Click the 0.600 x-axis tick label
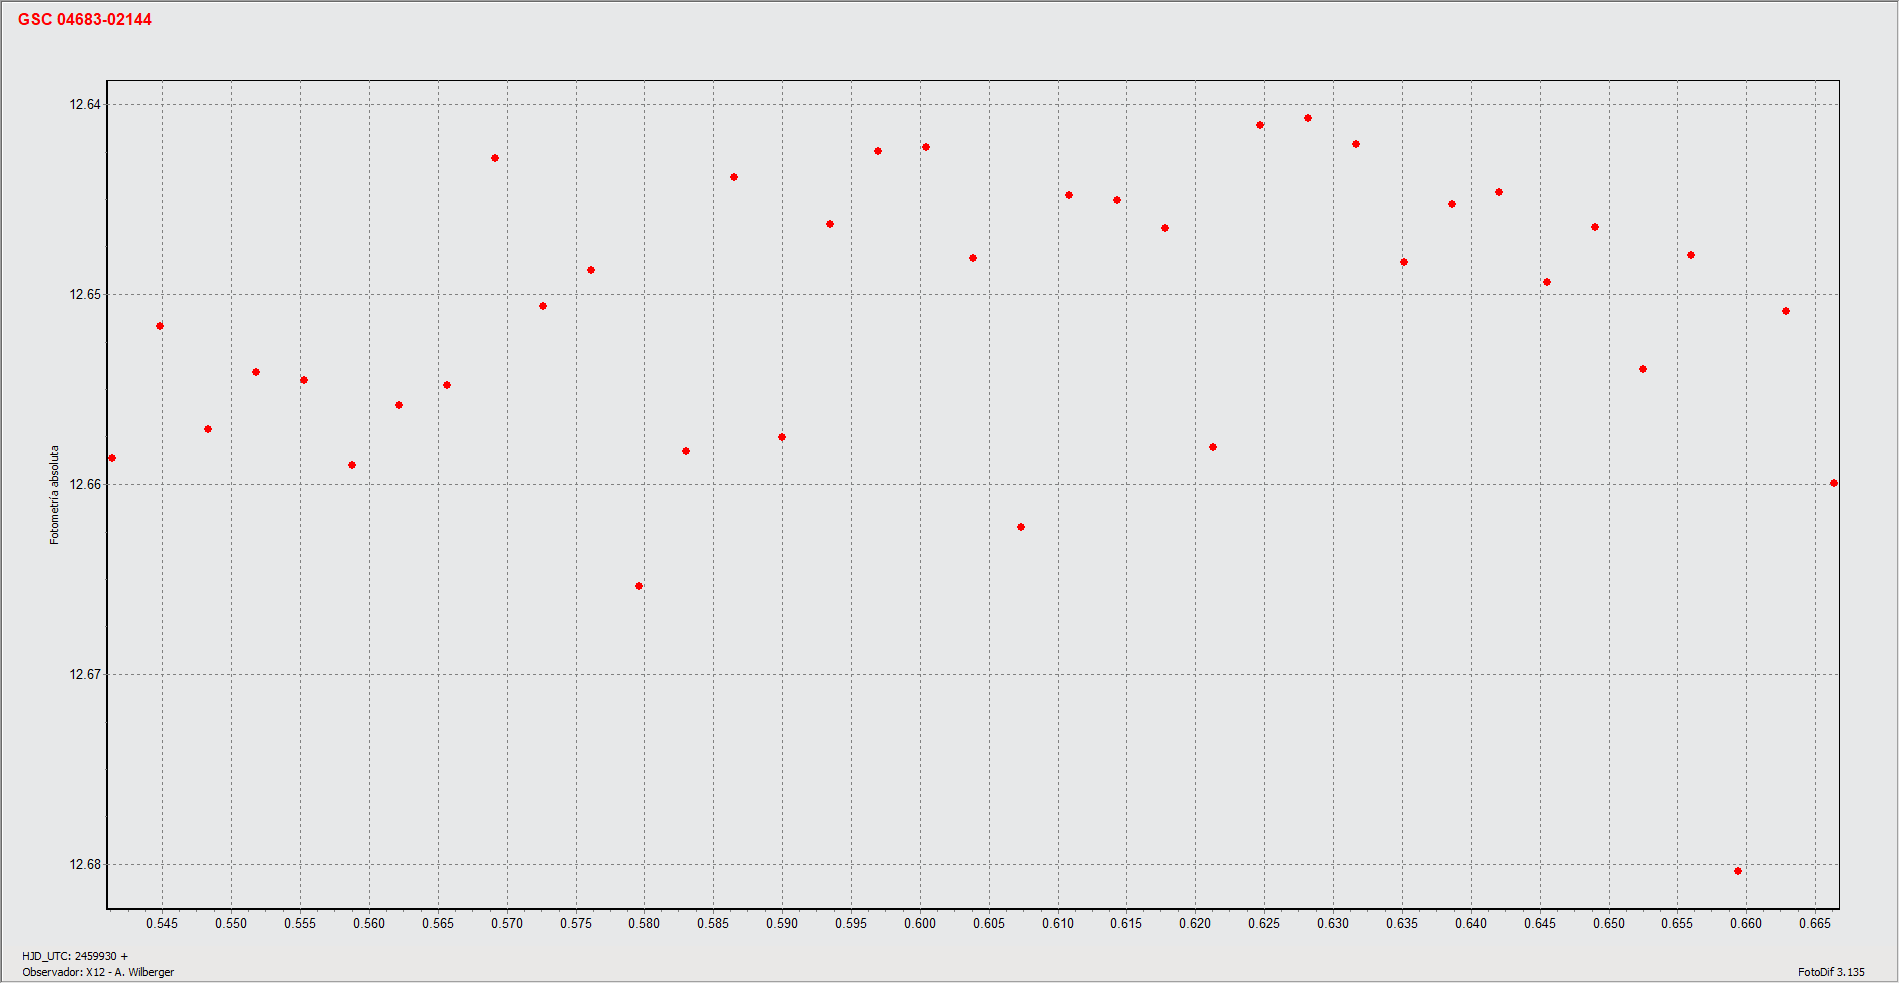The image size is (1900, 984). pos(920,924)
